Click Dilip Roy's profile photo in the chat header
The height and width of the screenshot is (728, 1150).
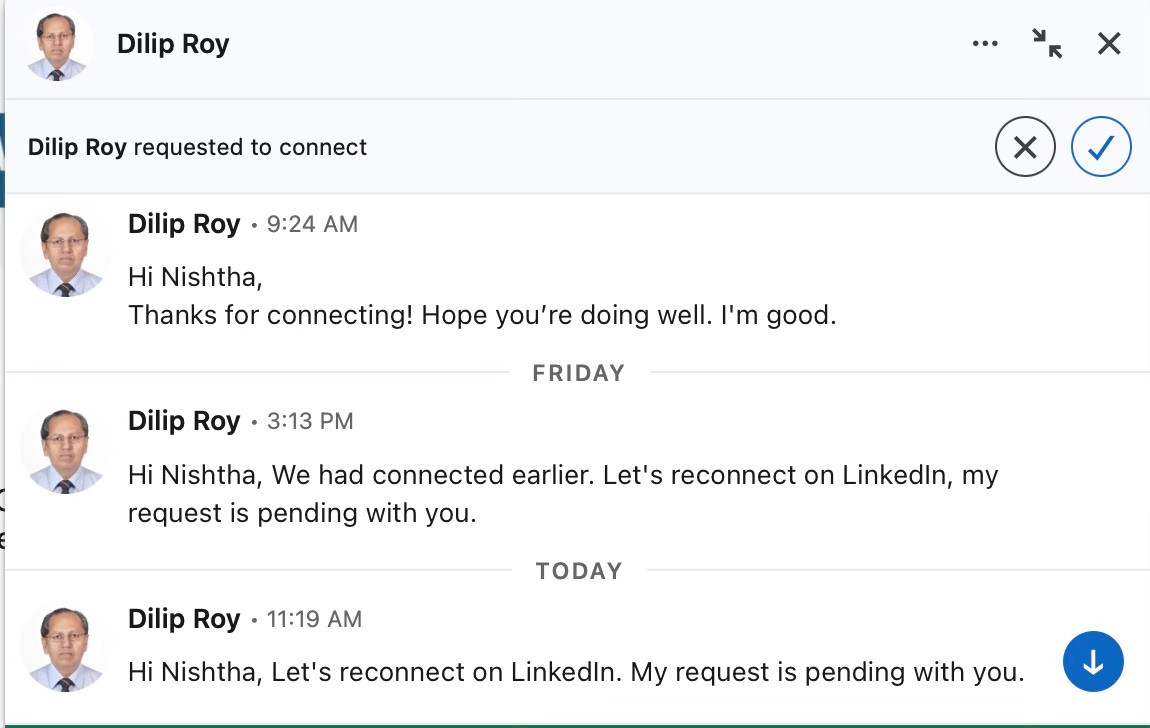click(x=58, y=46)
